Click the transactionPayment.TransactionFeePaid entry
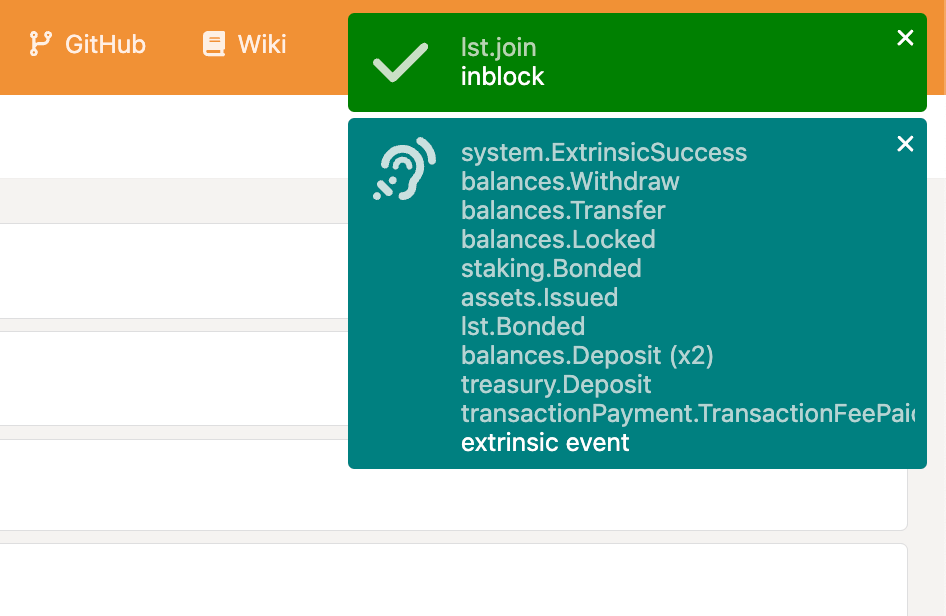 tap(688, 413)
